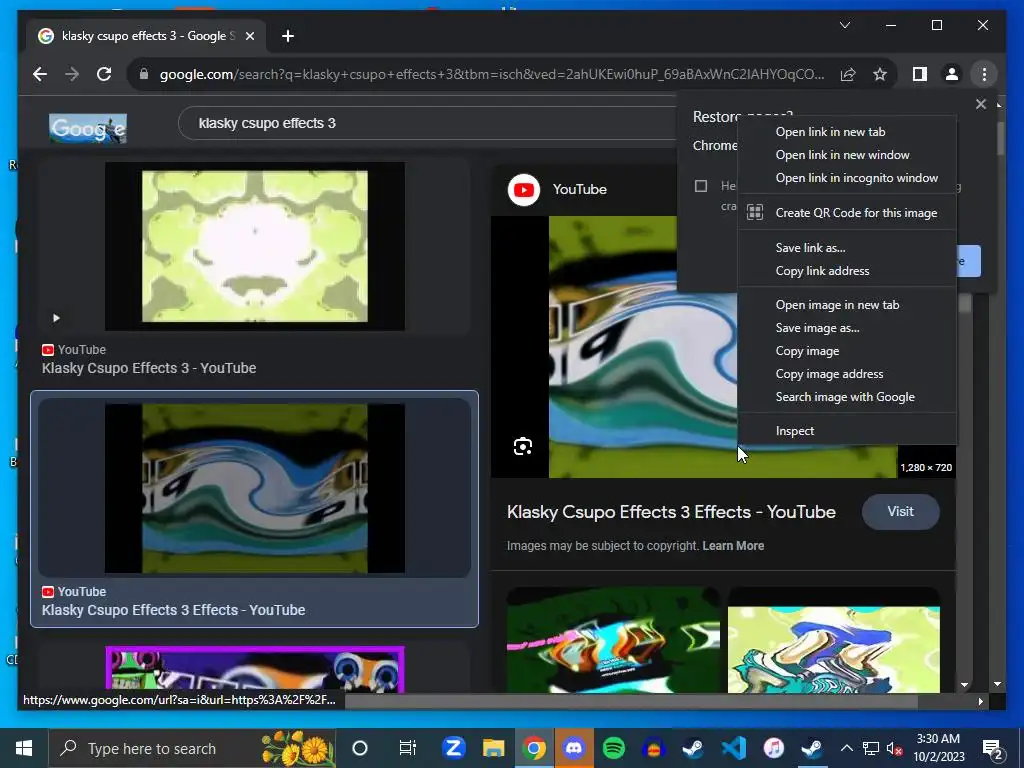This screenshot has width=1024, height=768.
Task: Click the address bar URL
Action: 491,74
